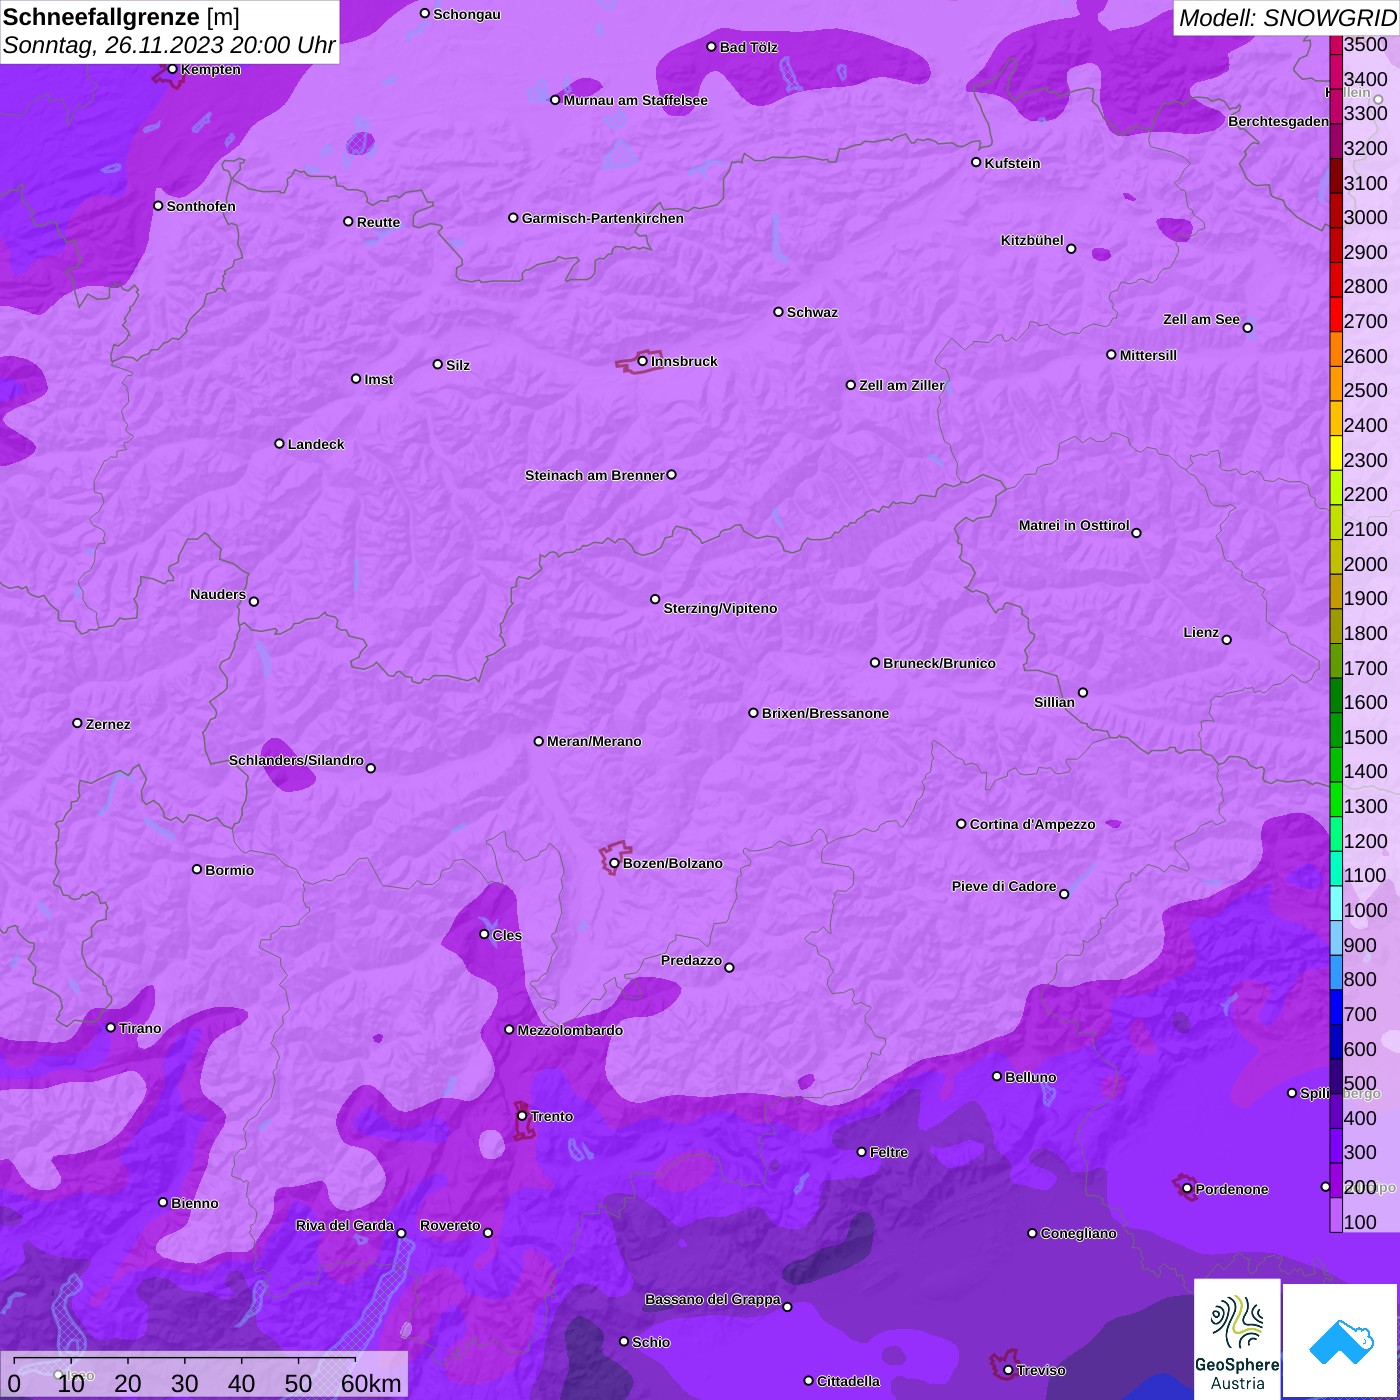Click the date Sonntag, 26.11.2023 20:00 Uhr
This screenshot has width=1400, height=1400.
(x=169, y=45)
